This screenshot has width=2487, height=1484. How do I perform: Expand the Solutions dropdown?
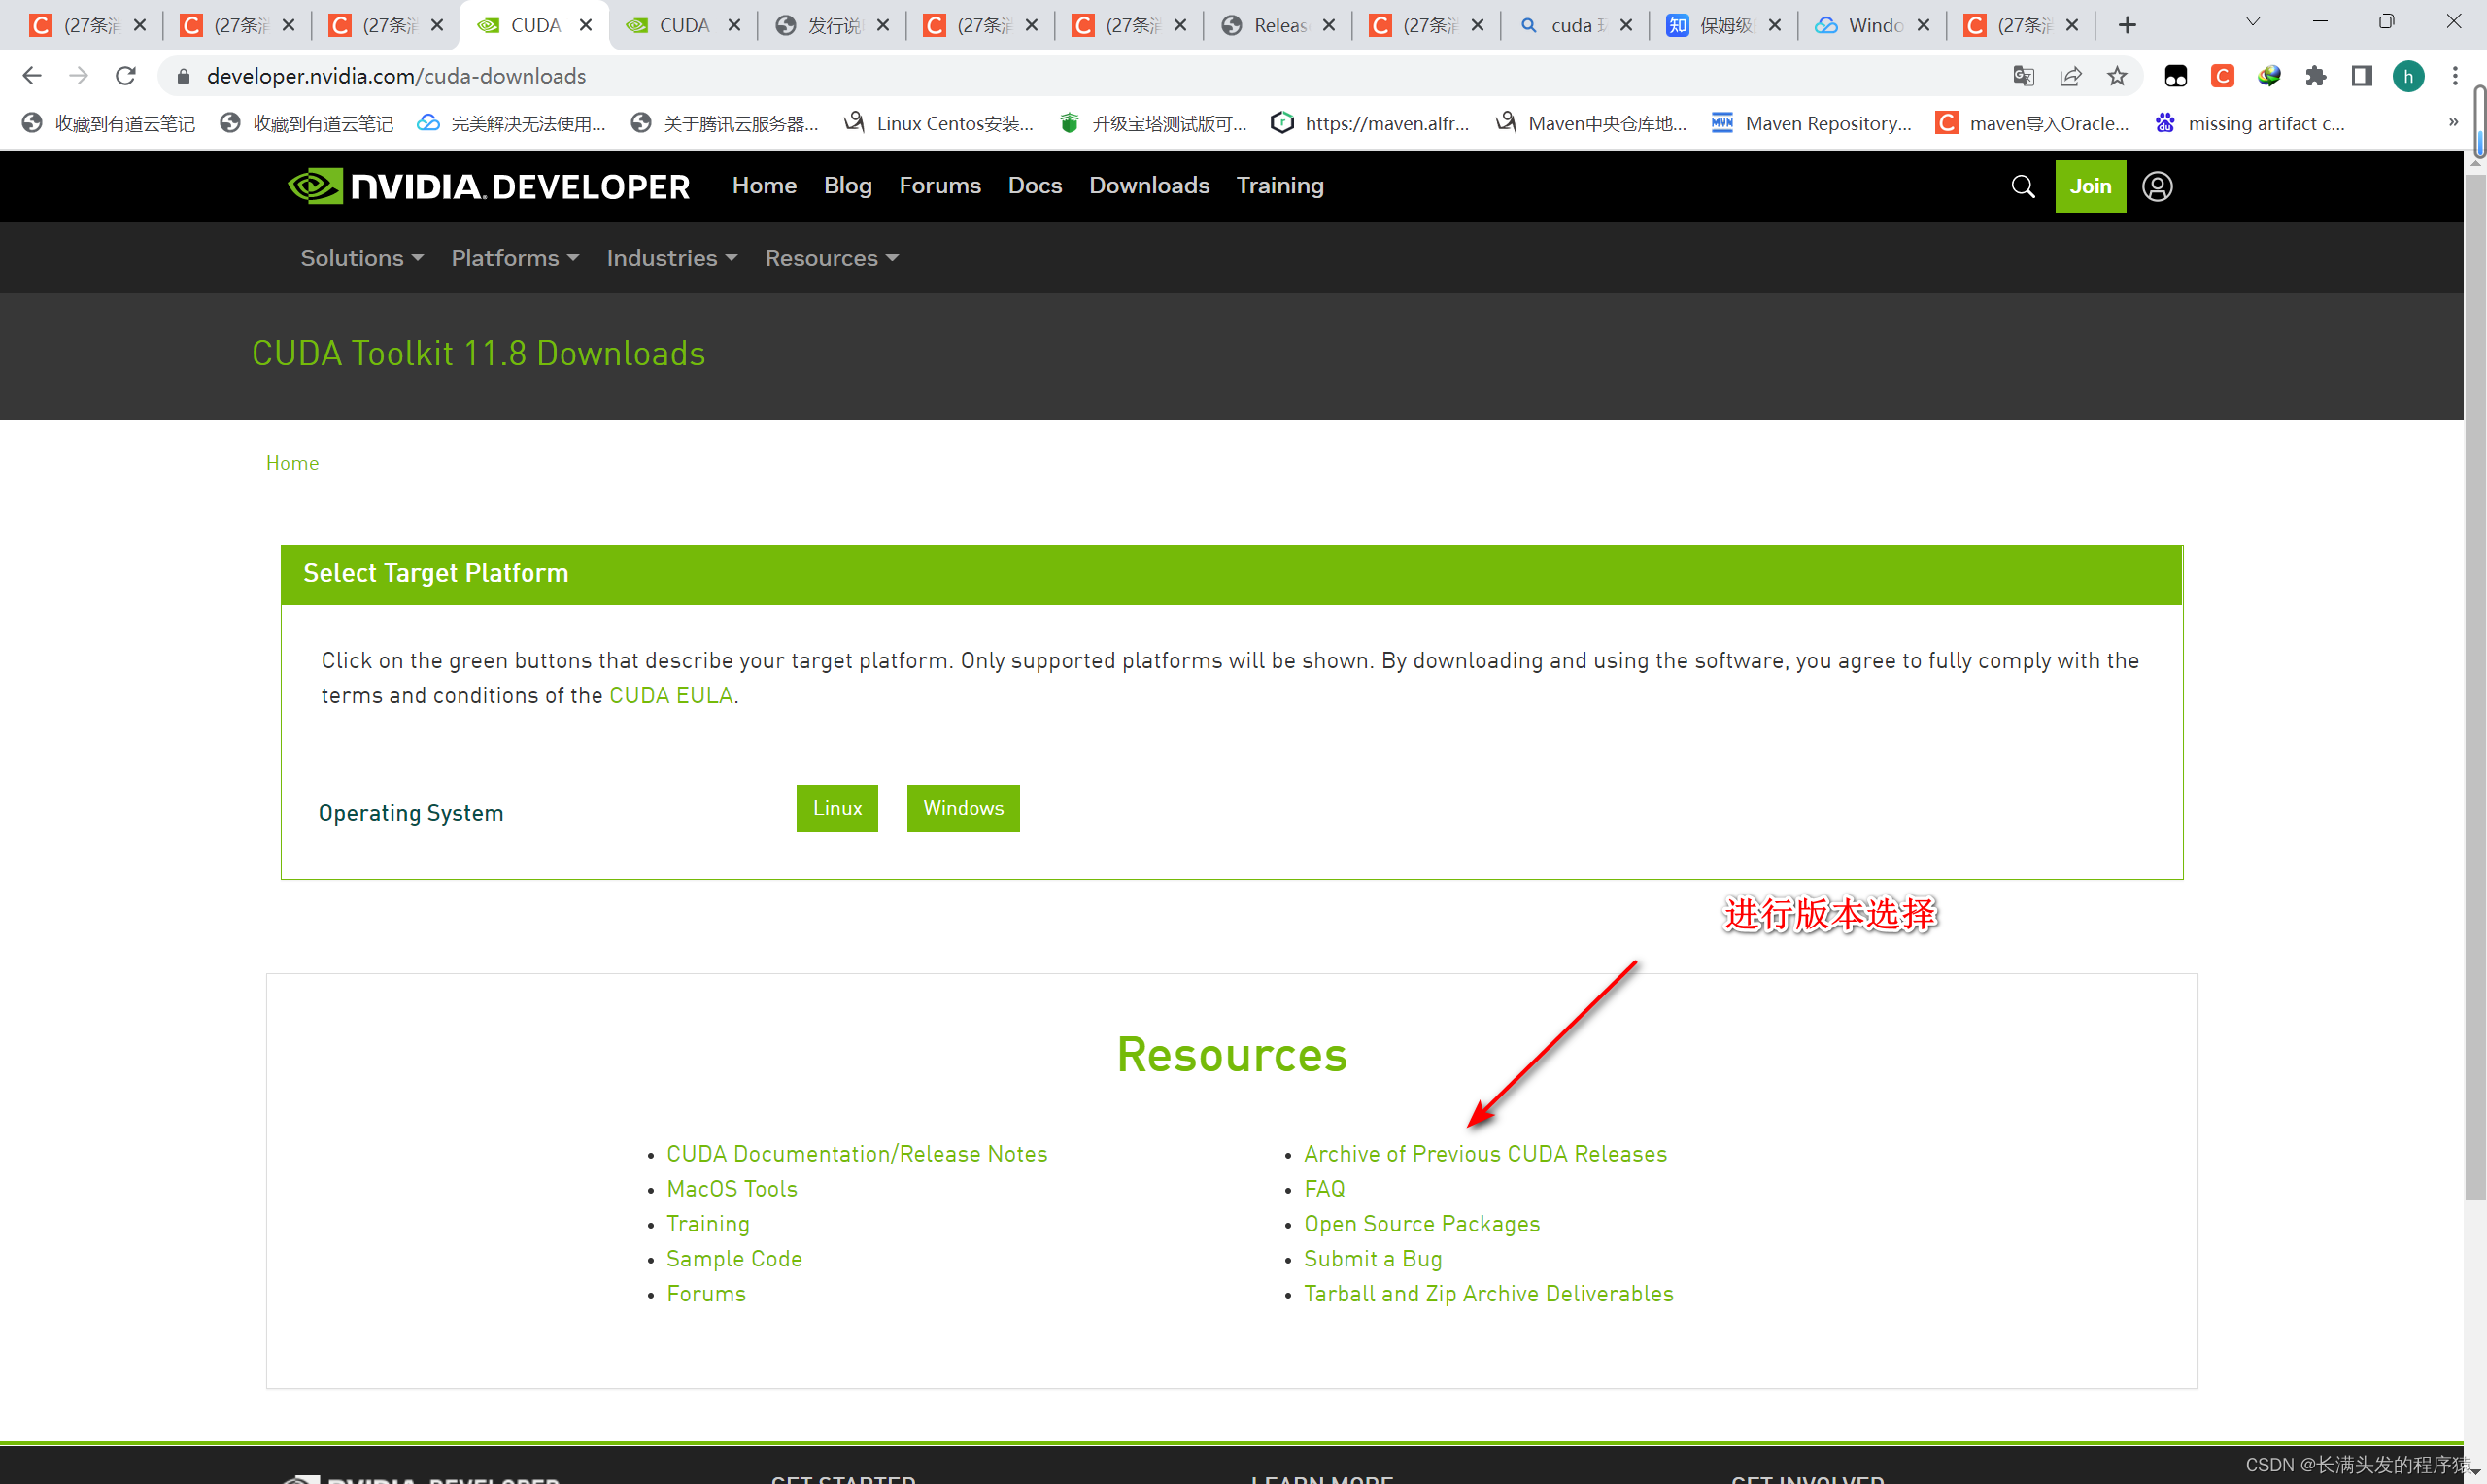(362, 258)
